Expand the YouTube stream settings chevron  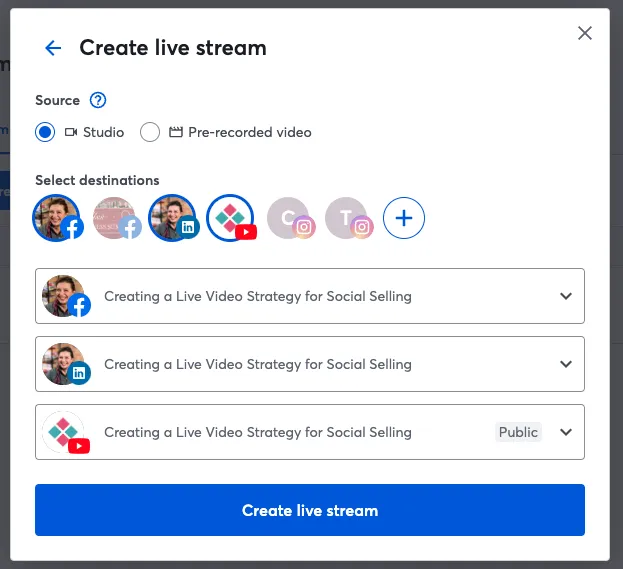[x=566, y=432]
